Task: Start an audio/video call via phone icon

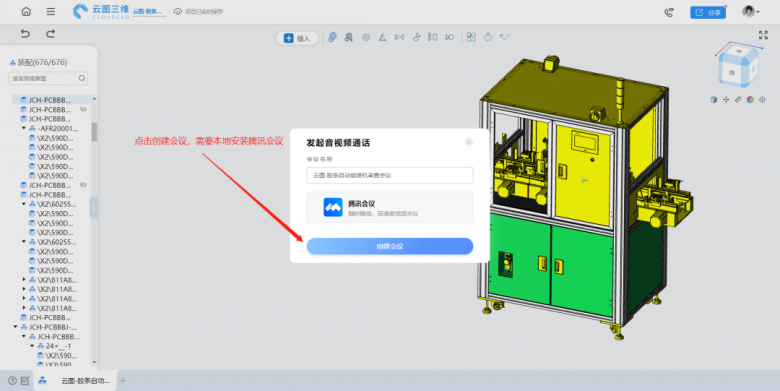Action: [x=669, y=12]
